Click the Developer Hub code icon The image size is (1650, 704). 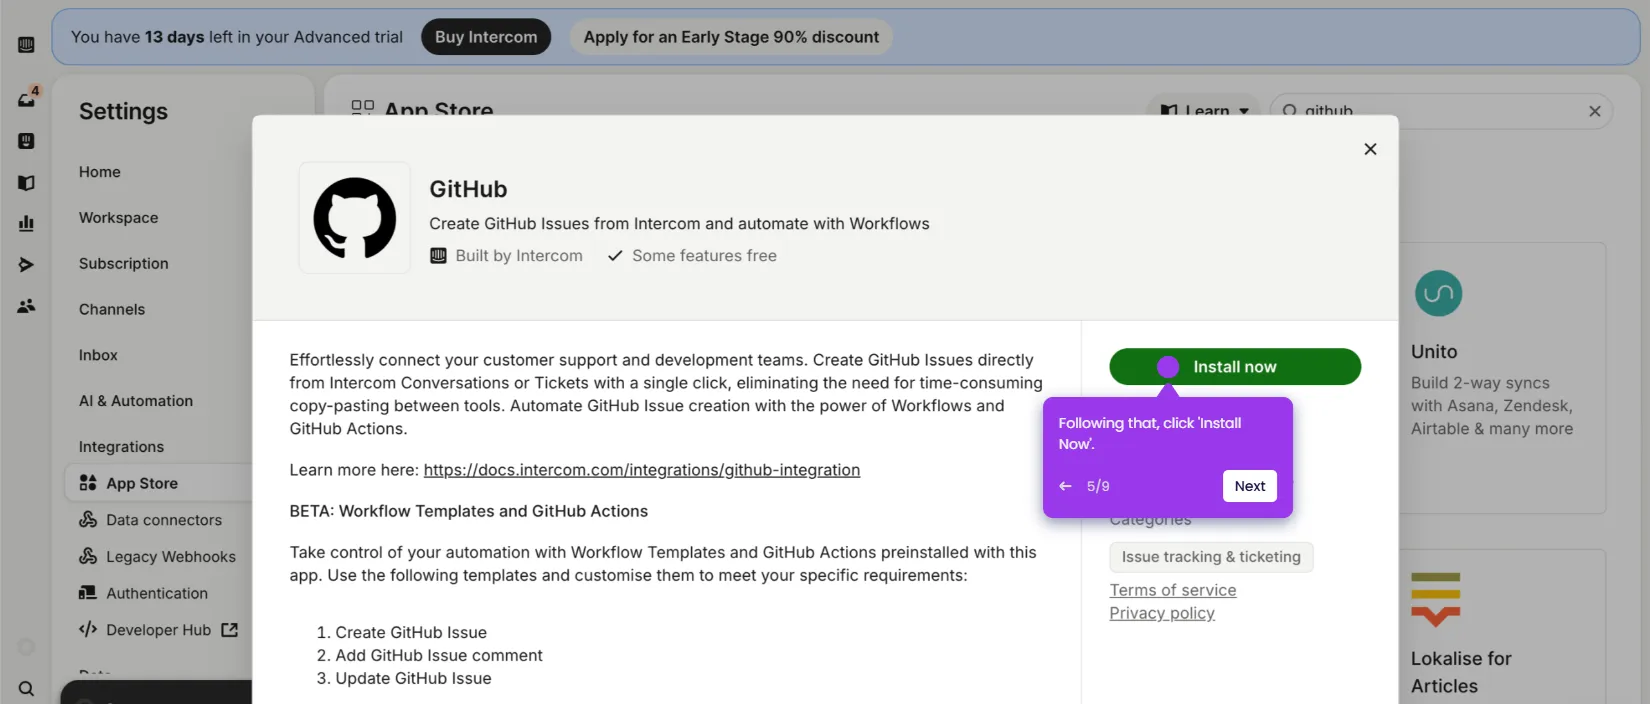88,629
